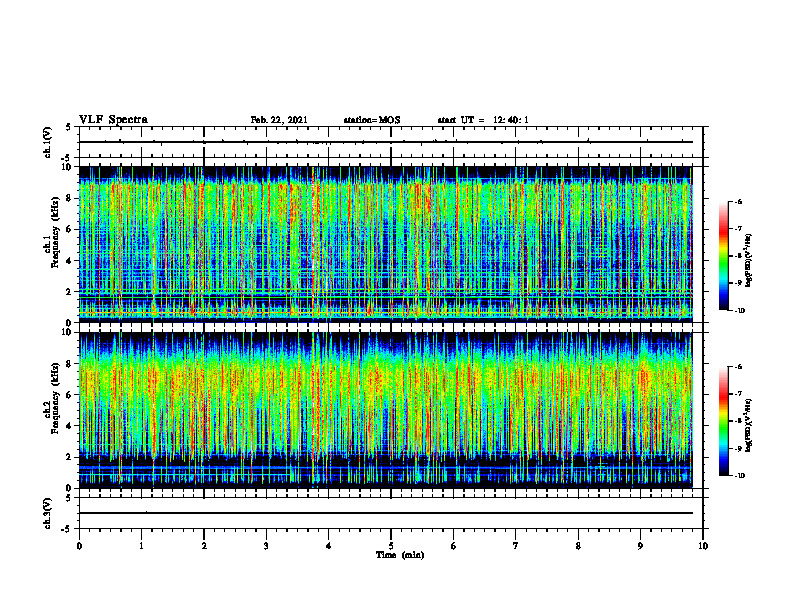
Task: Click the ch.2 spectrogram color bar
Action: click(723, 421)
